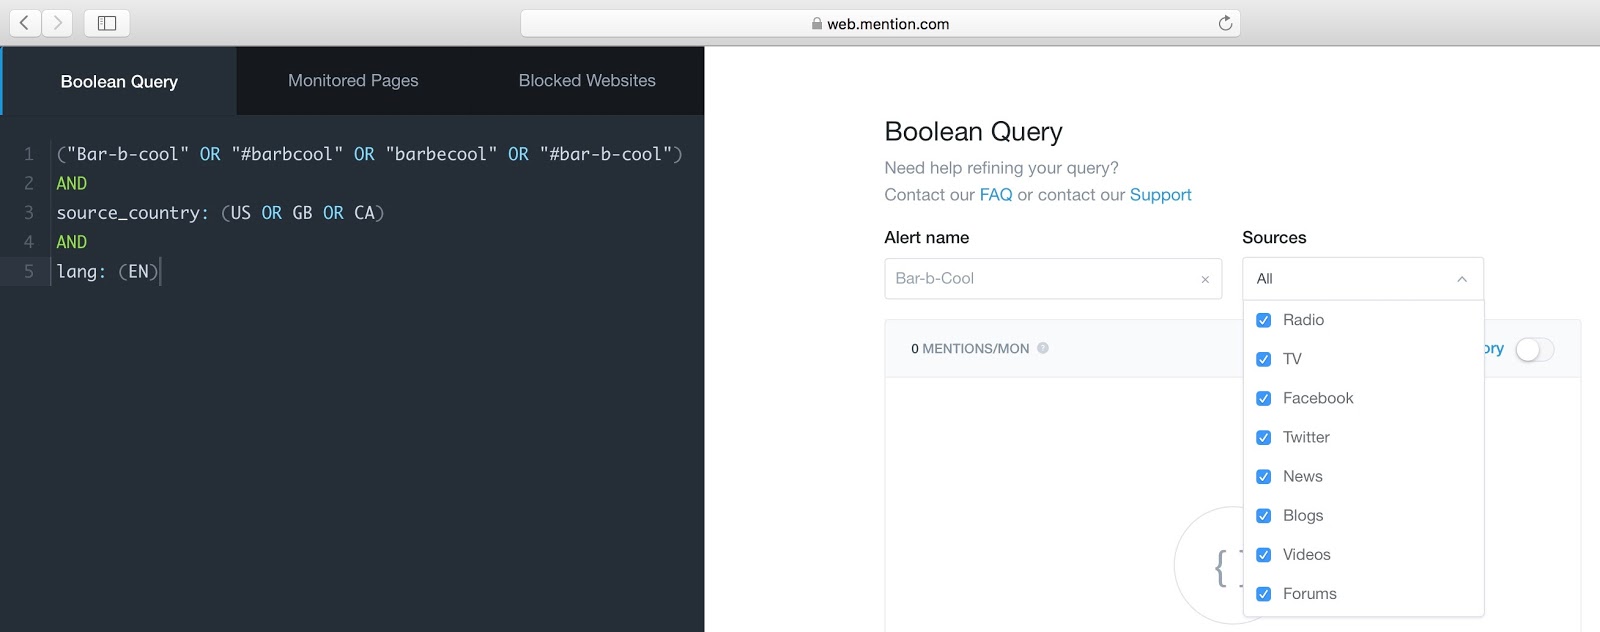Open the Monitored Pages tab
Screen dimensions: 1600x632
pos(353,81)
